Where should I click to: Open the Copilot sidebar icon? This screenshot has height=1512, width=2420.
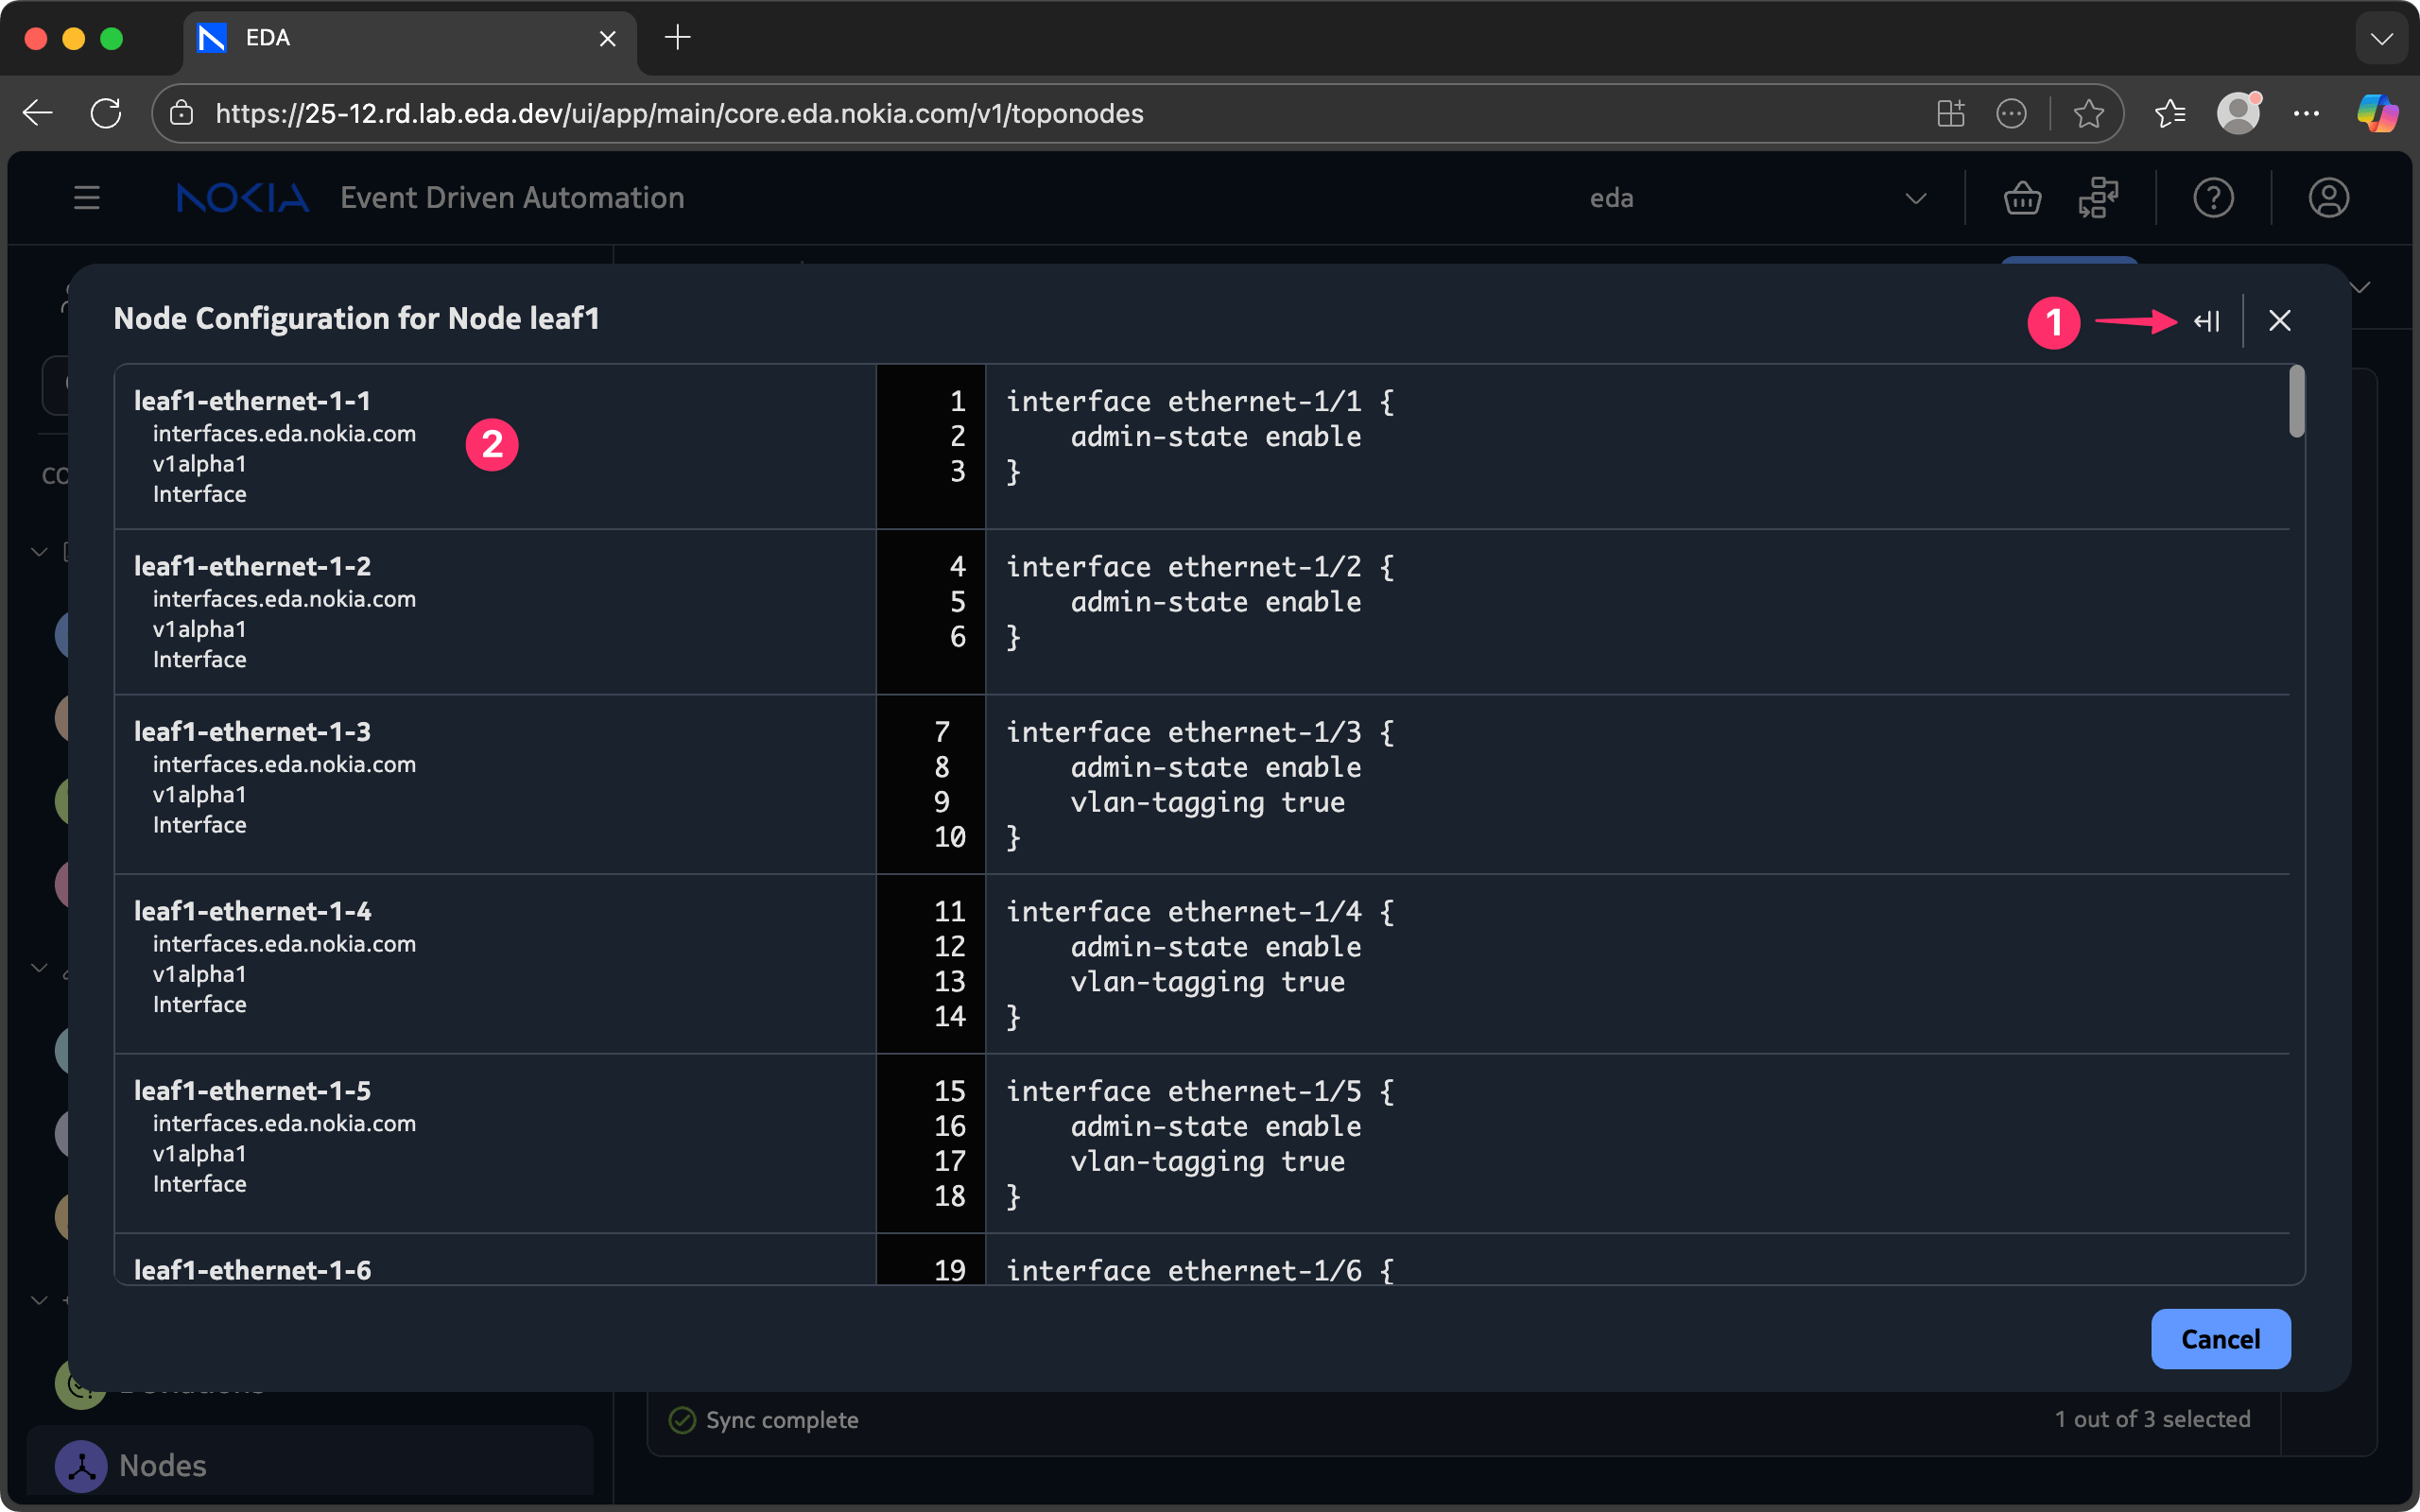point(2377,113)
